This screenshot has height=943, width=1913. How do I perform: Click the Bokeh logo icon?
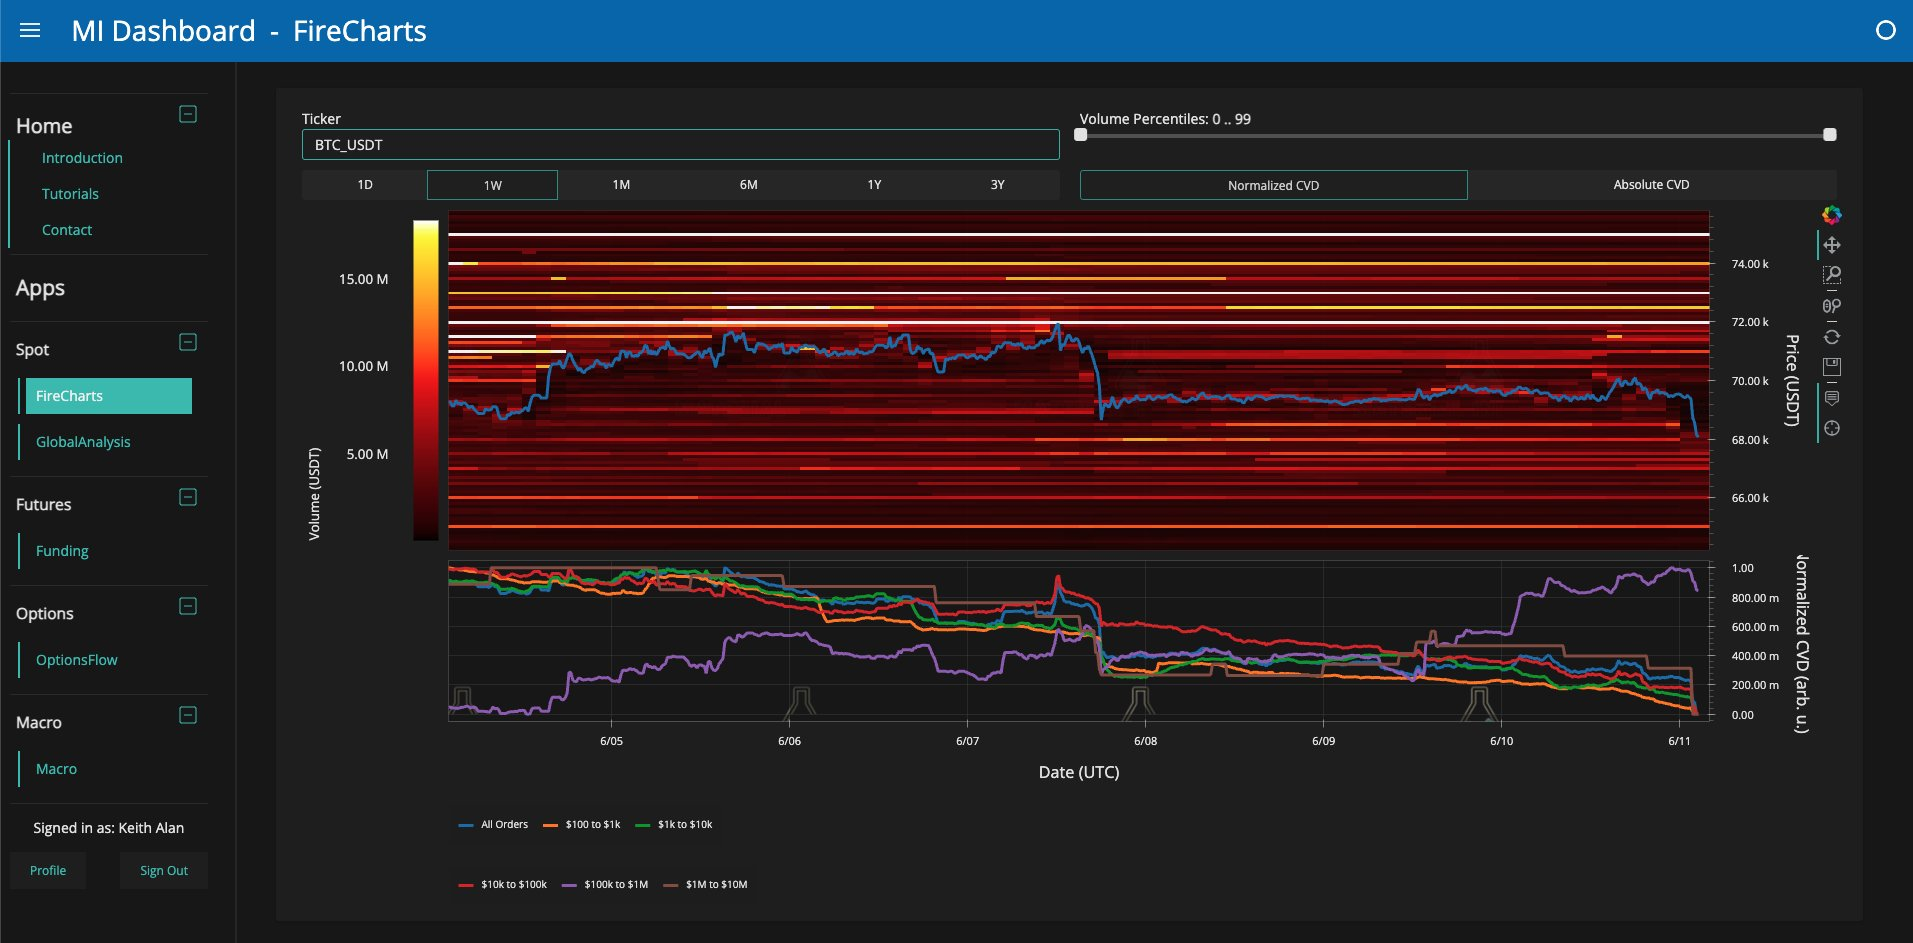point(1831,215)
